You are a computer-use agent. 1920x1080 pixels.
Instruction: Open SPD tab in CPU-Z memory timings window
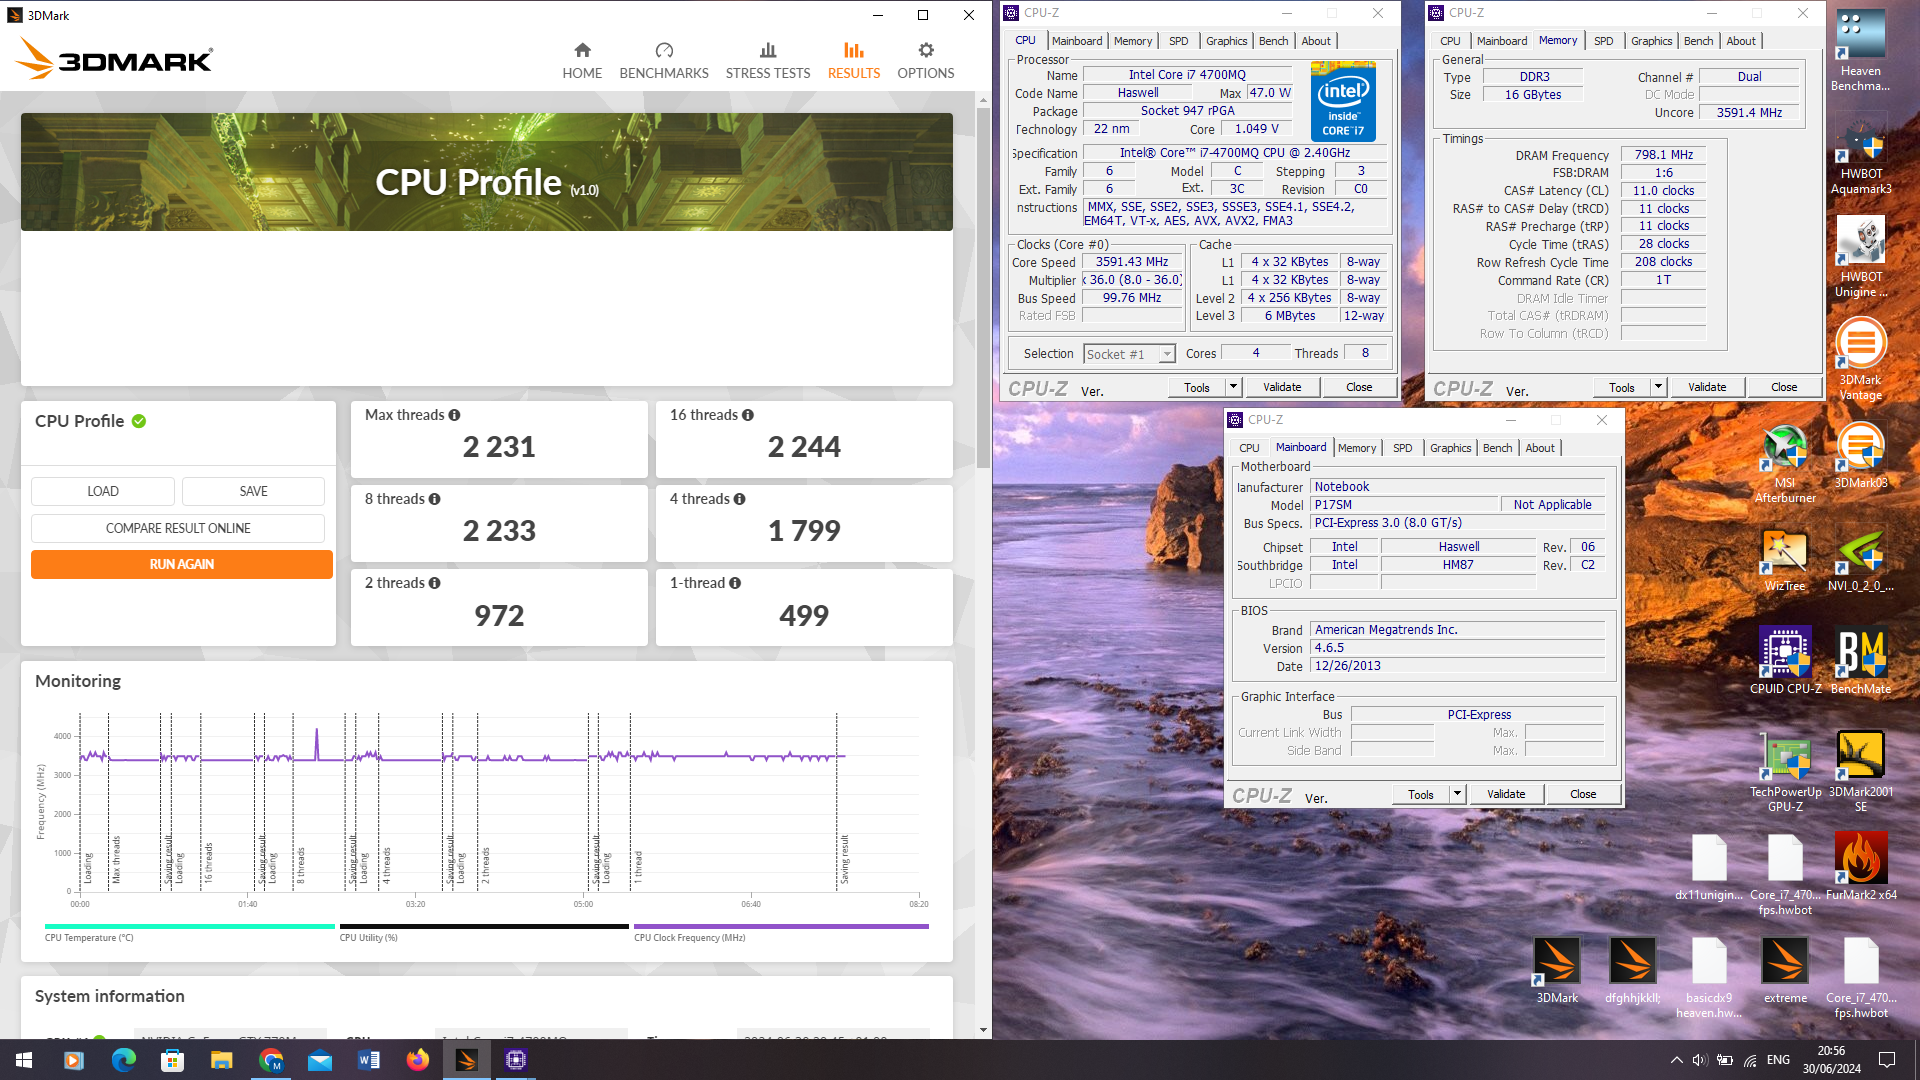point(1603,41)
